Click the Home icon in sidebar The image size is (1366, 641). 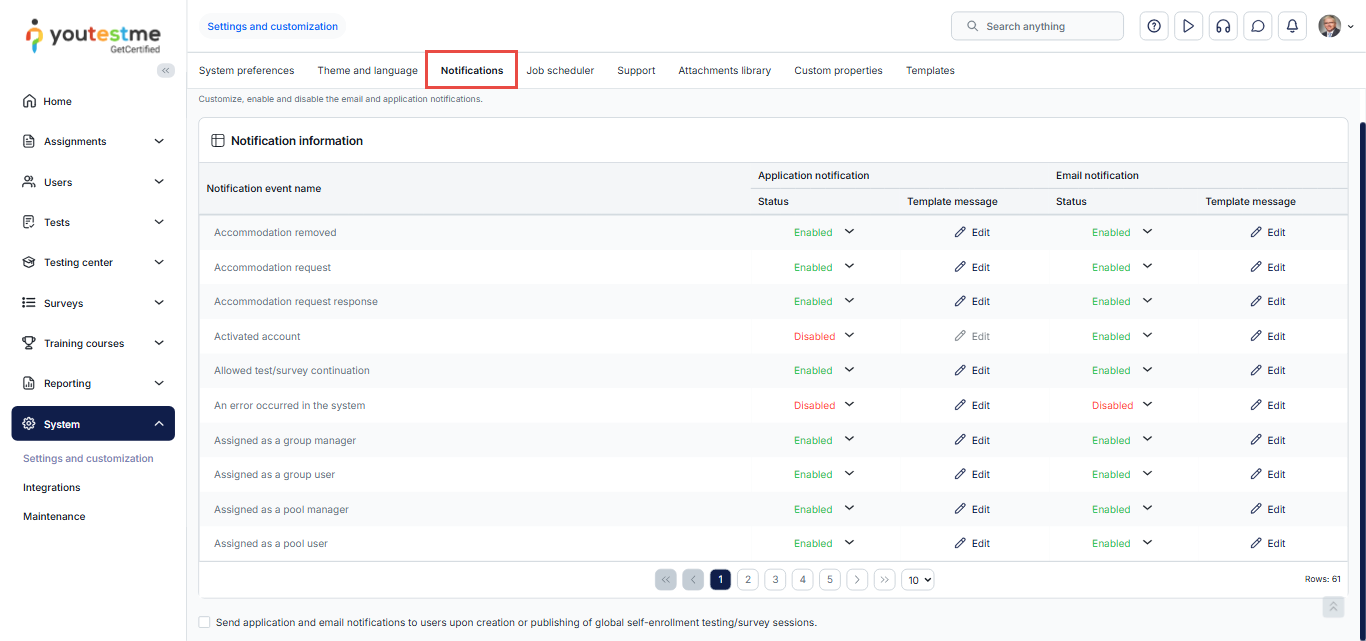tap(29, 101)
